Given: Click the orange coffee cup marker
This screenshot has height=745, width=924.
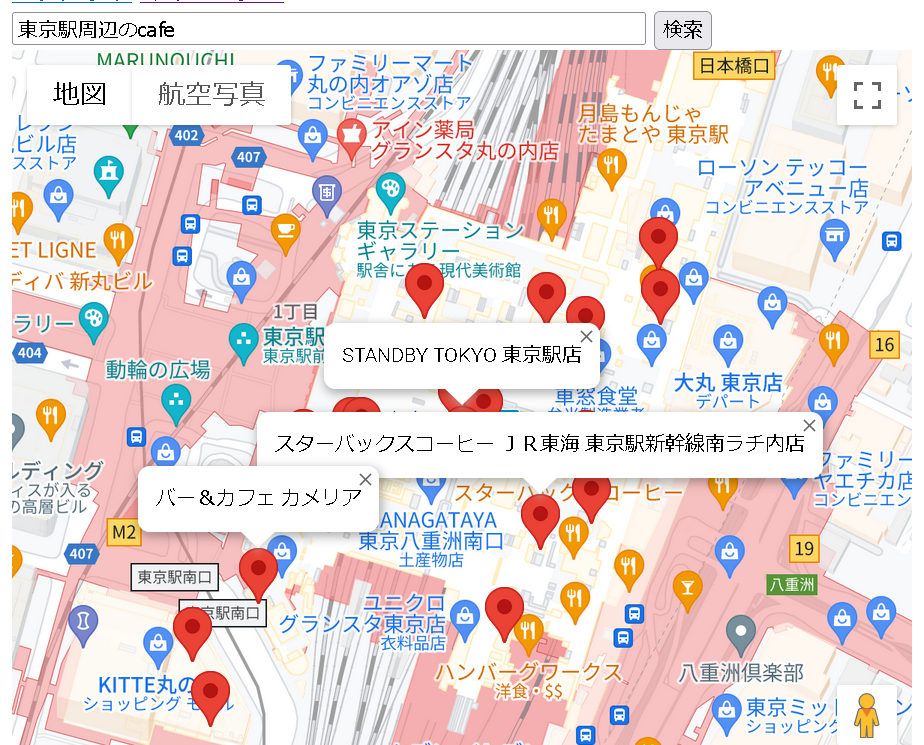Looking at the screenshot, I should pos(286,234).
